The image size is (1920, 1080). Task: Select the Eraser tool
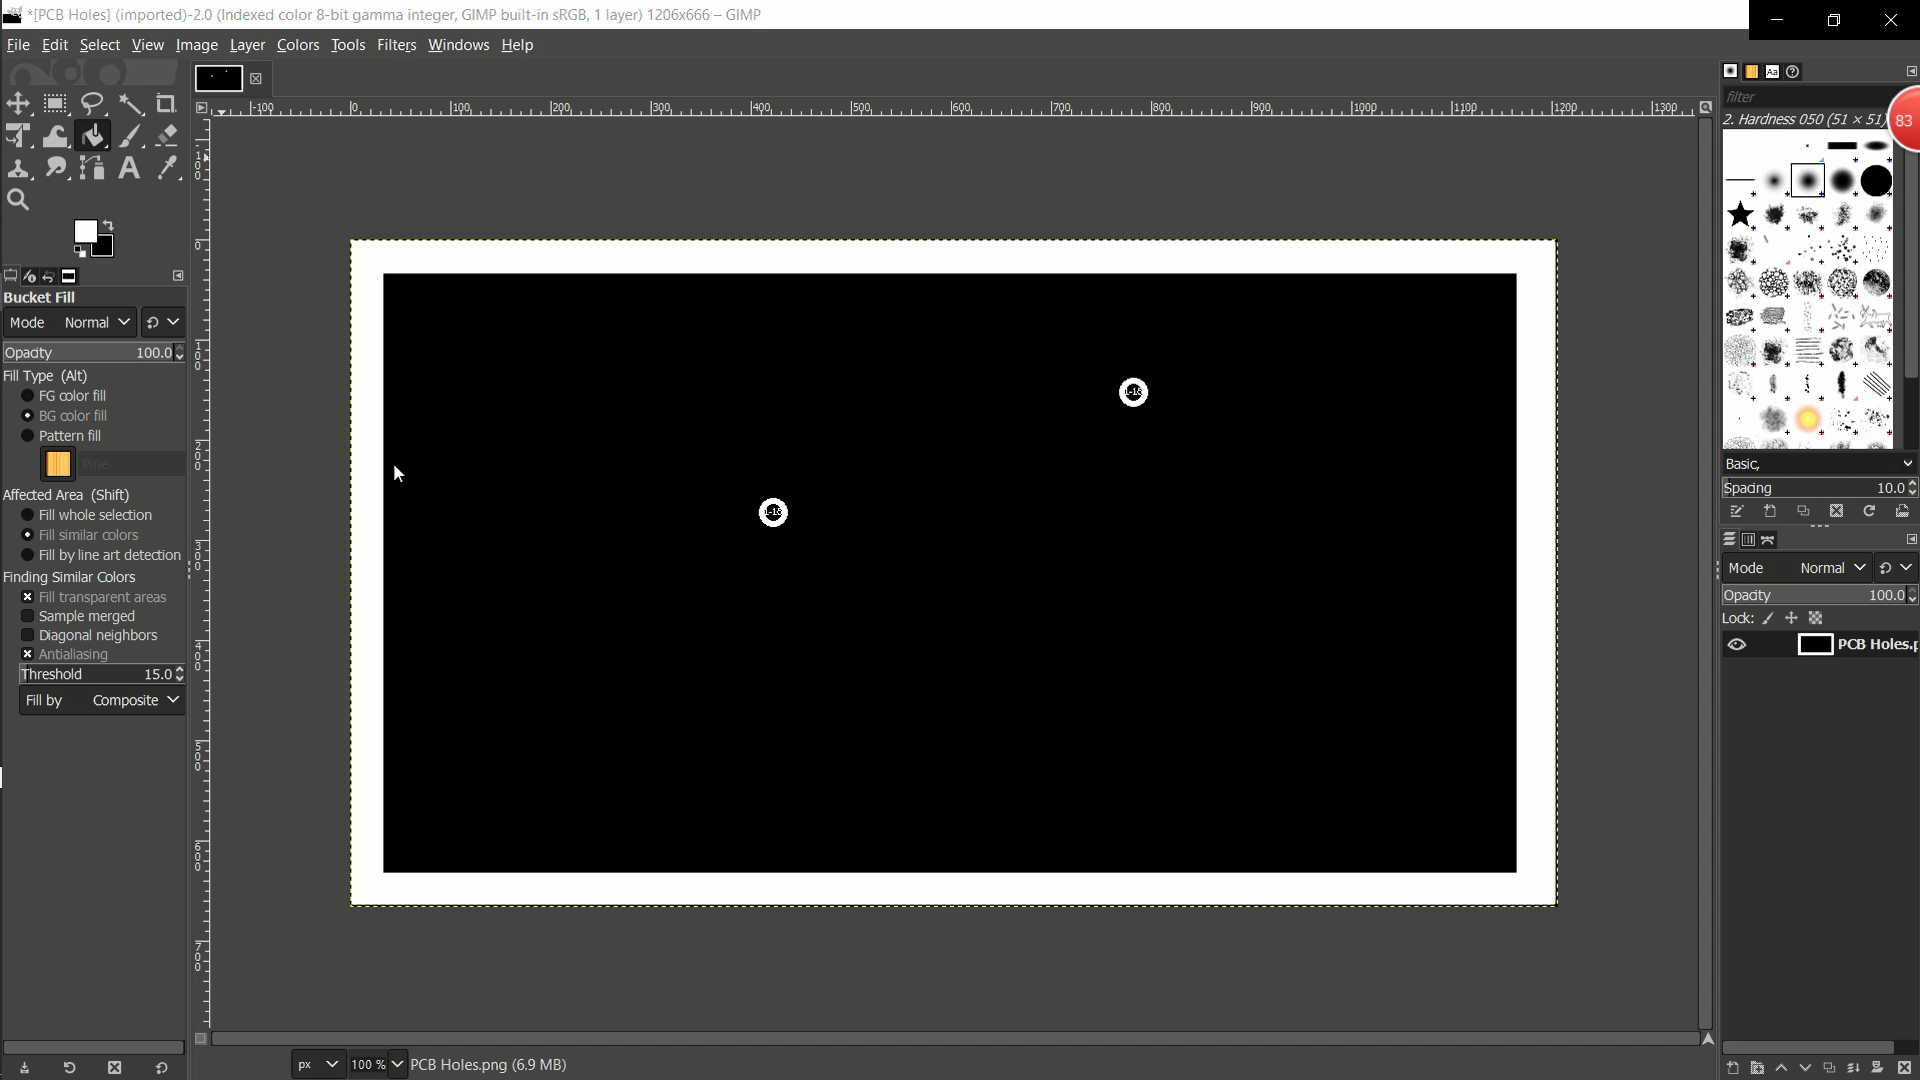point(167,135)
